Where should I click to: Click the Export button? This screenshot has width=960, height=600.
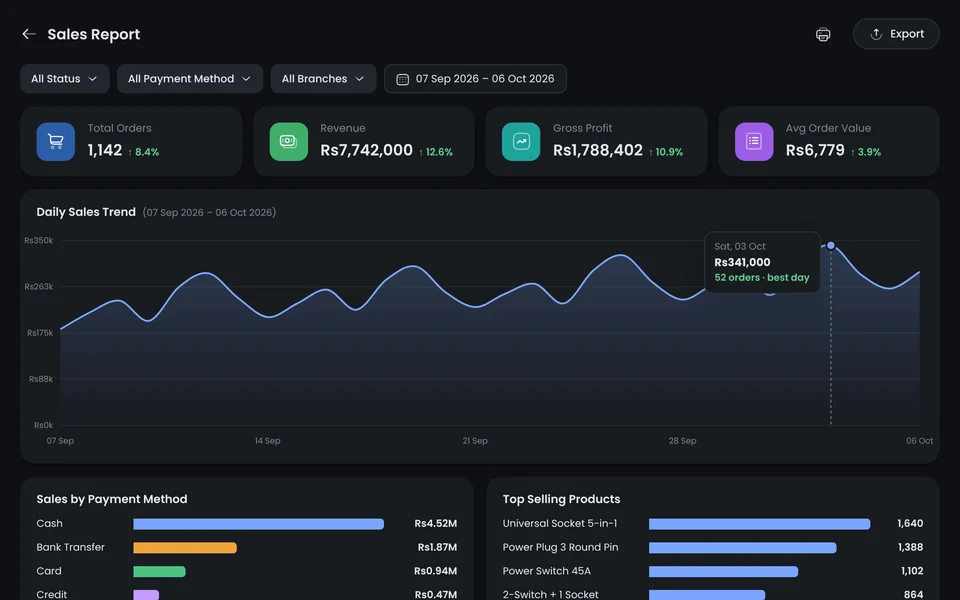coord(896,34)
